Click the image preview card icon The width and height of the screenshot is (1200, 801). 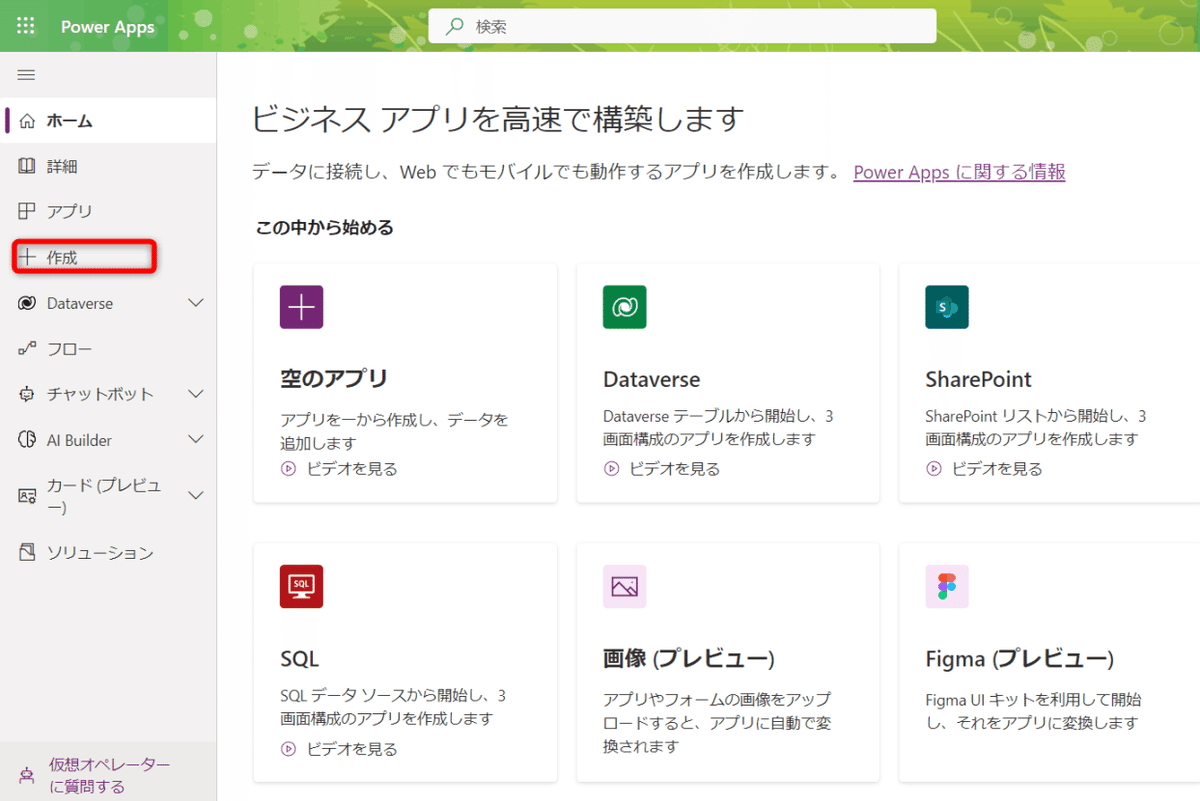(x=625, y=587)
